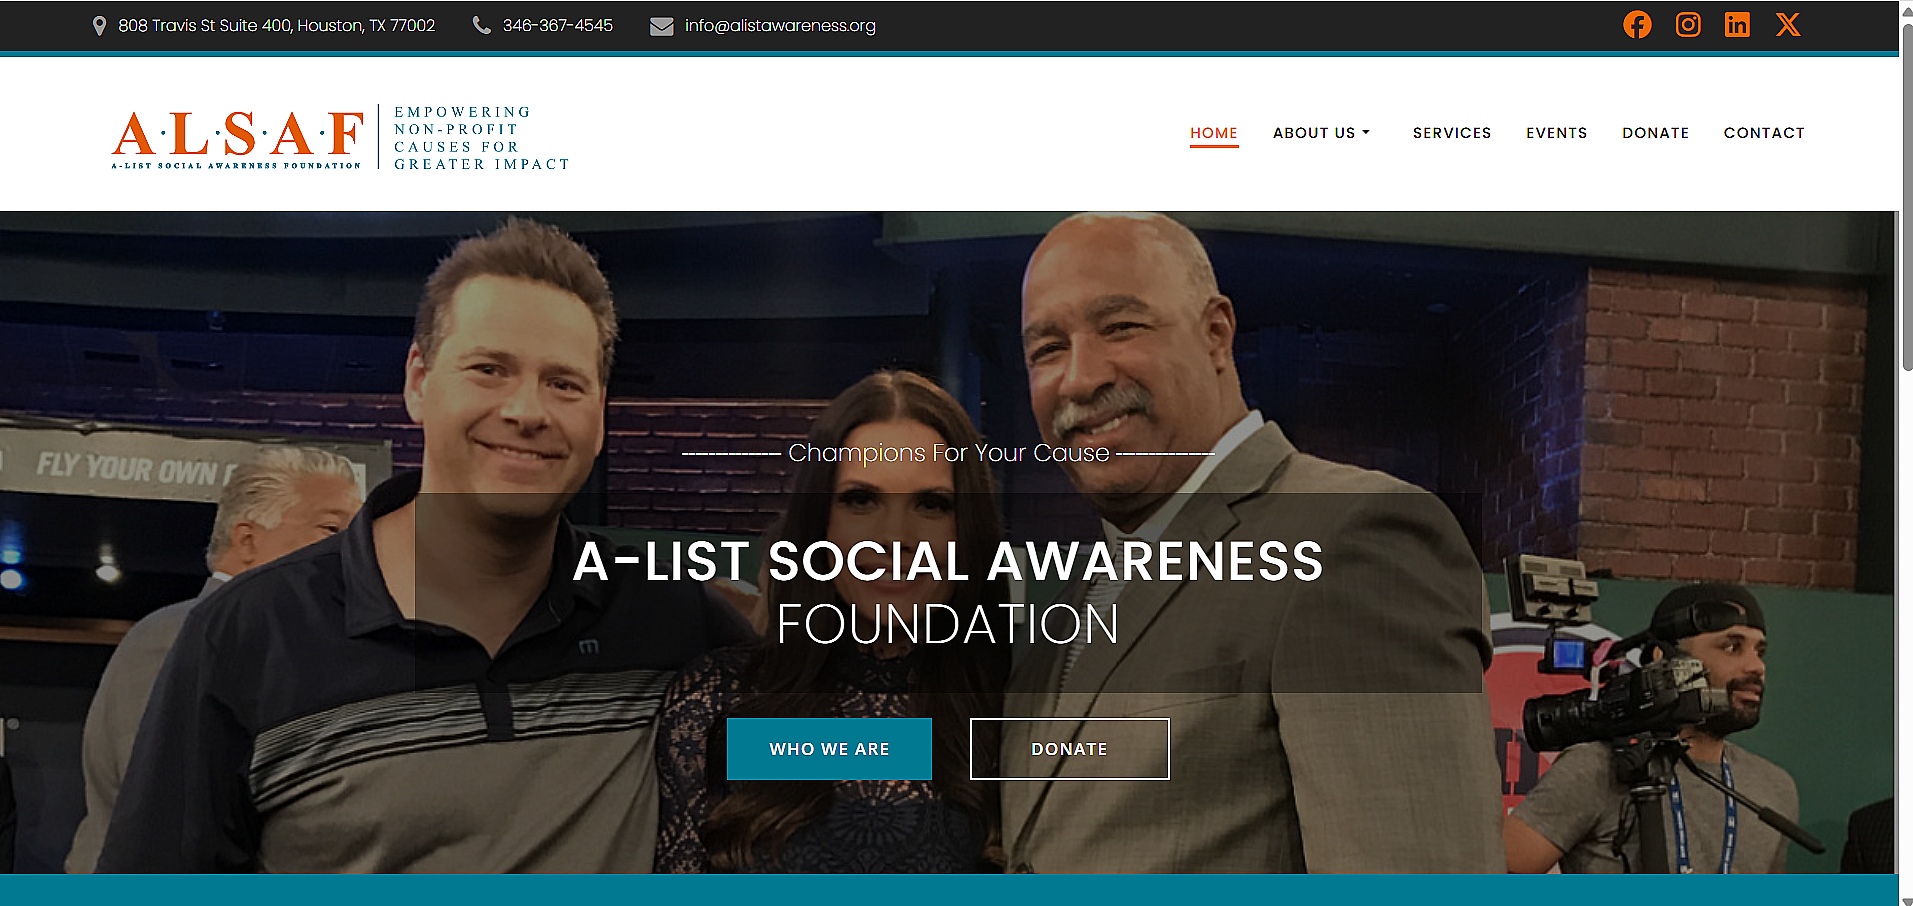This screenshot has height=906, width=1913.
Task: Open the Instagram social icon
Action: coord(1688,25)
